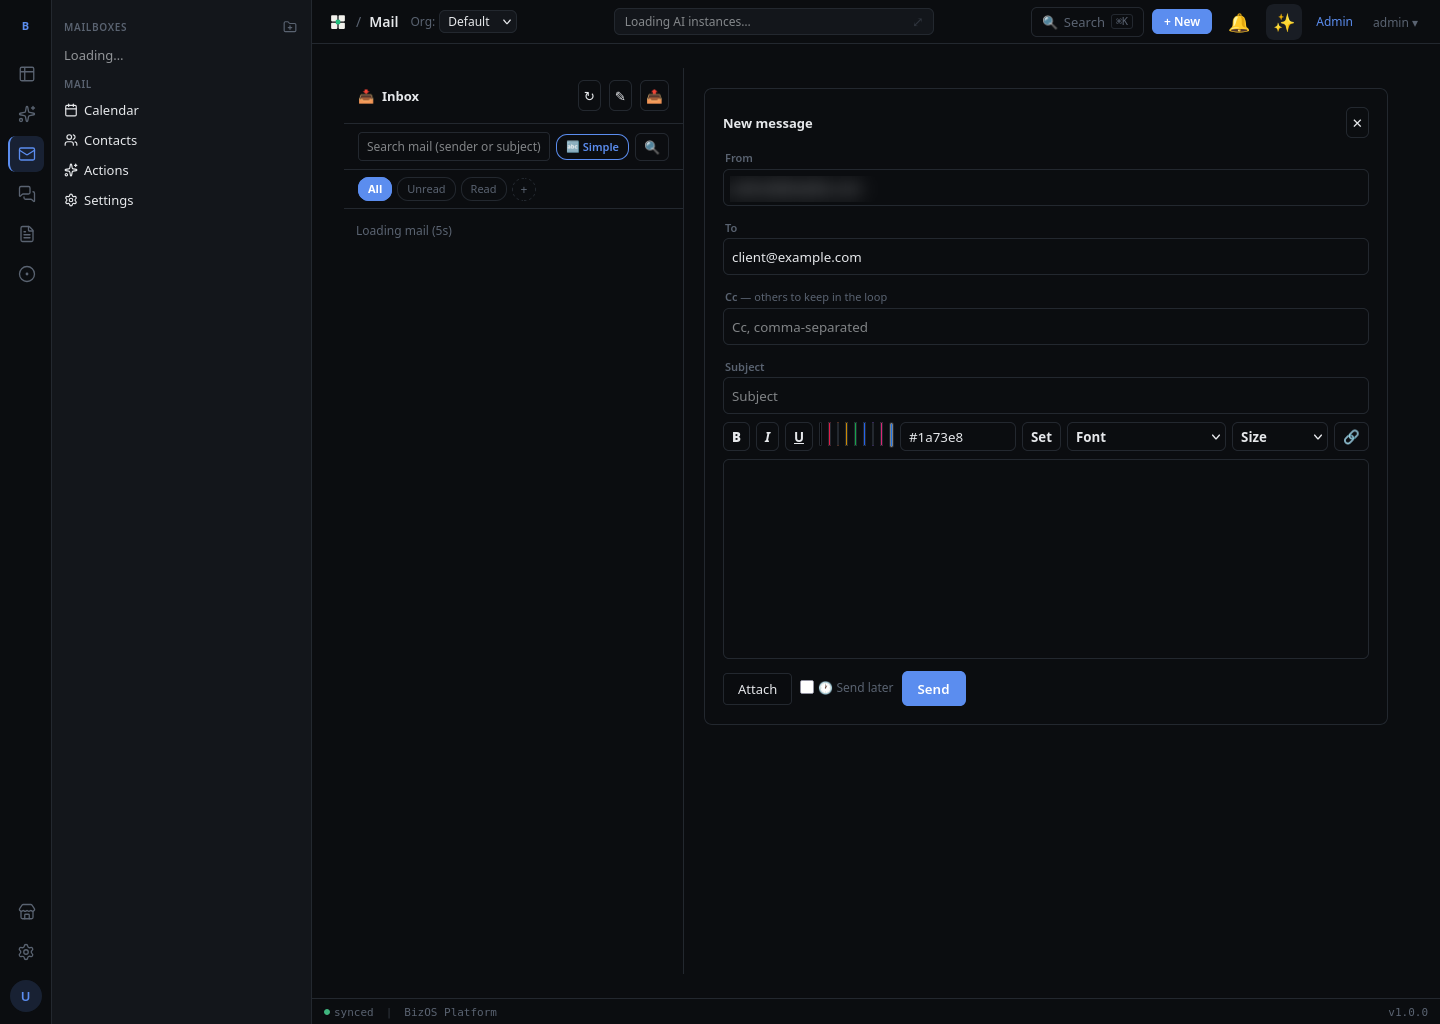Open the documents icon in left rail

click(27, 234)
